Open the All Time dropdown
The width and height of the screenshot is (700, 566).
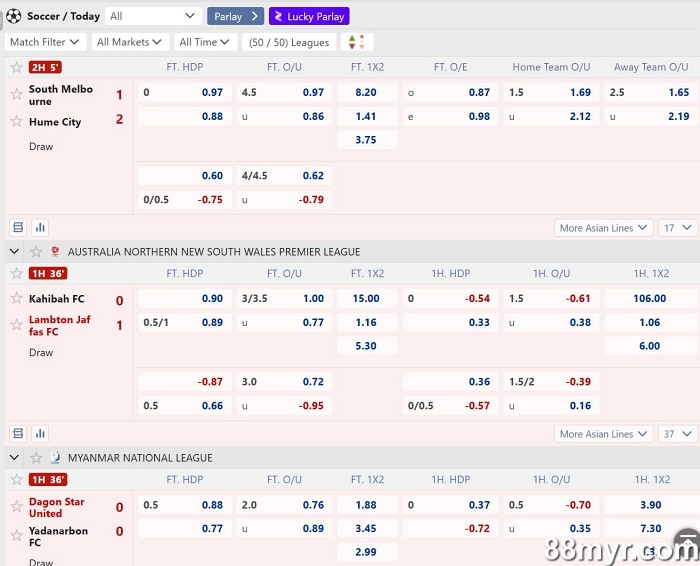coord(205,42)
